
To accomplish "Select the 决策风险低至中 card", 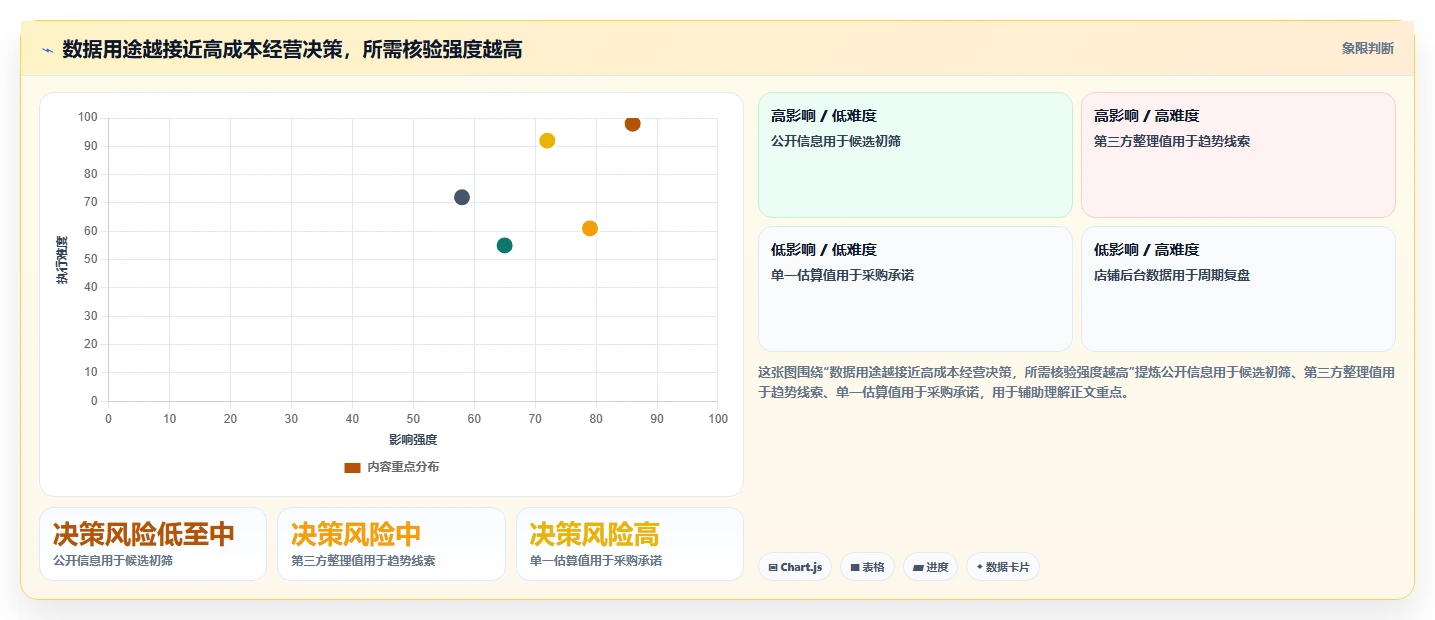I will coord(153,544).
